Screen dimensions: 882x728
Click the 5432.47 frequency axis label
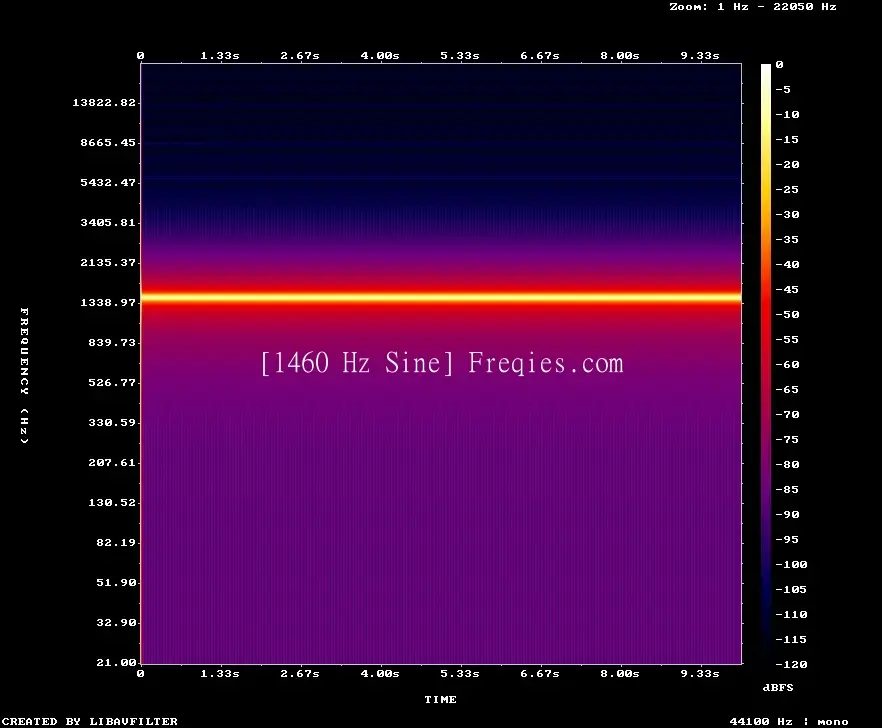tap(108, 182)
